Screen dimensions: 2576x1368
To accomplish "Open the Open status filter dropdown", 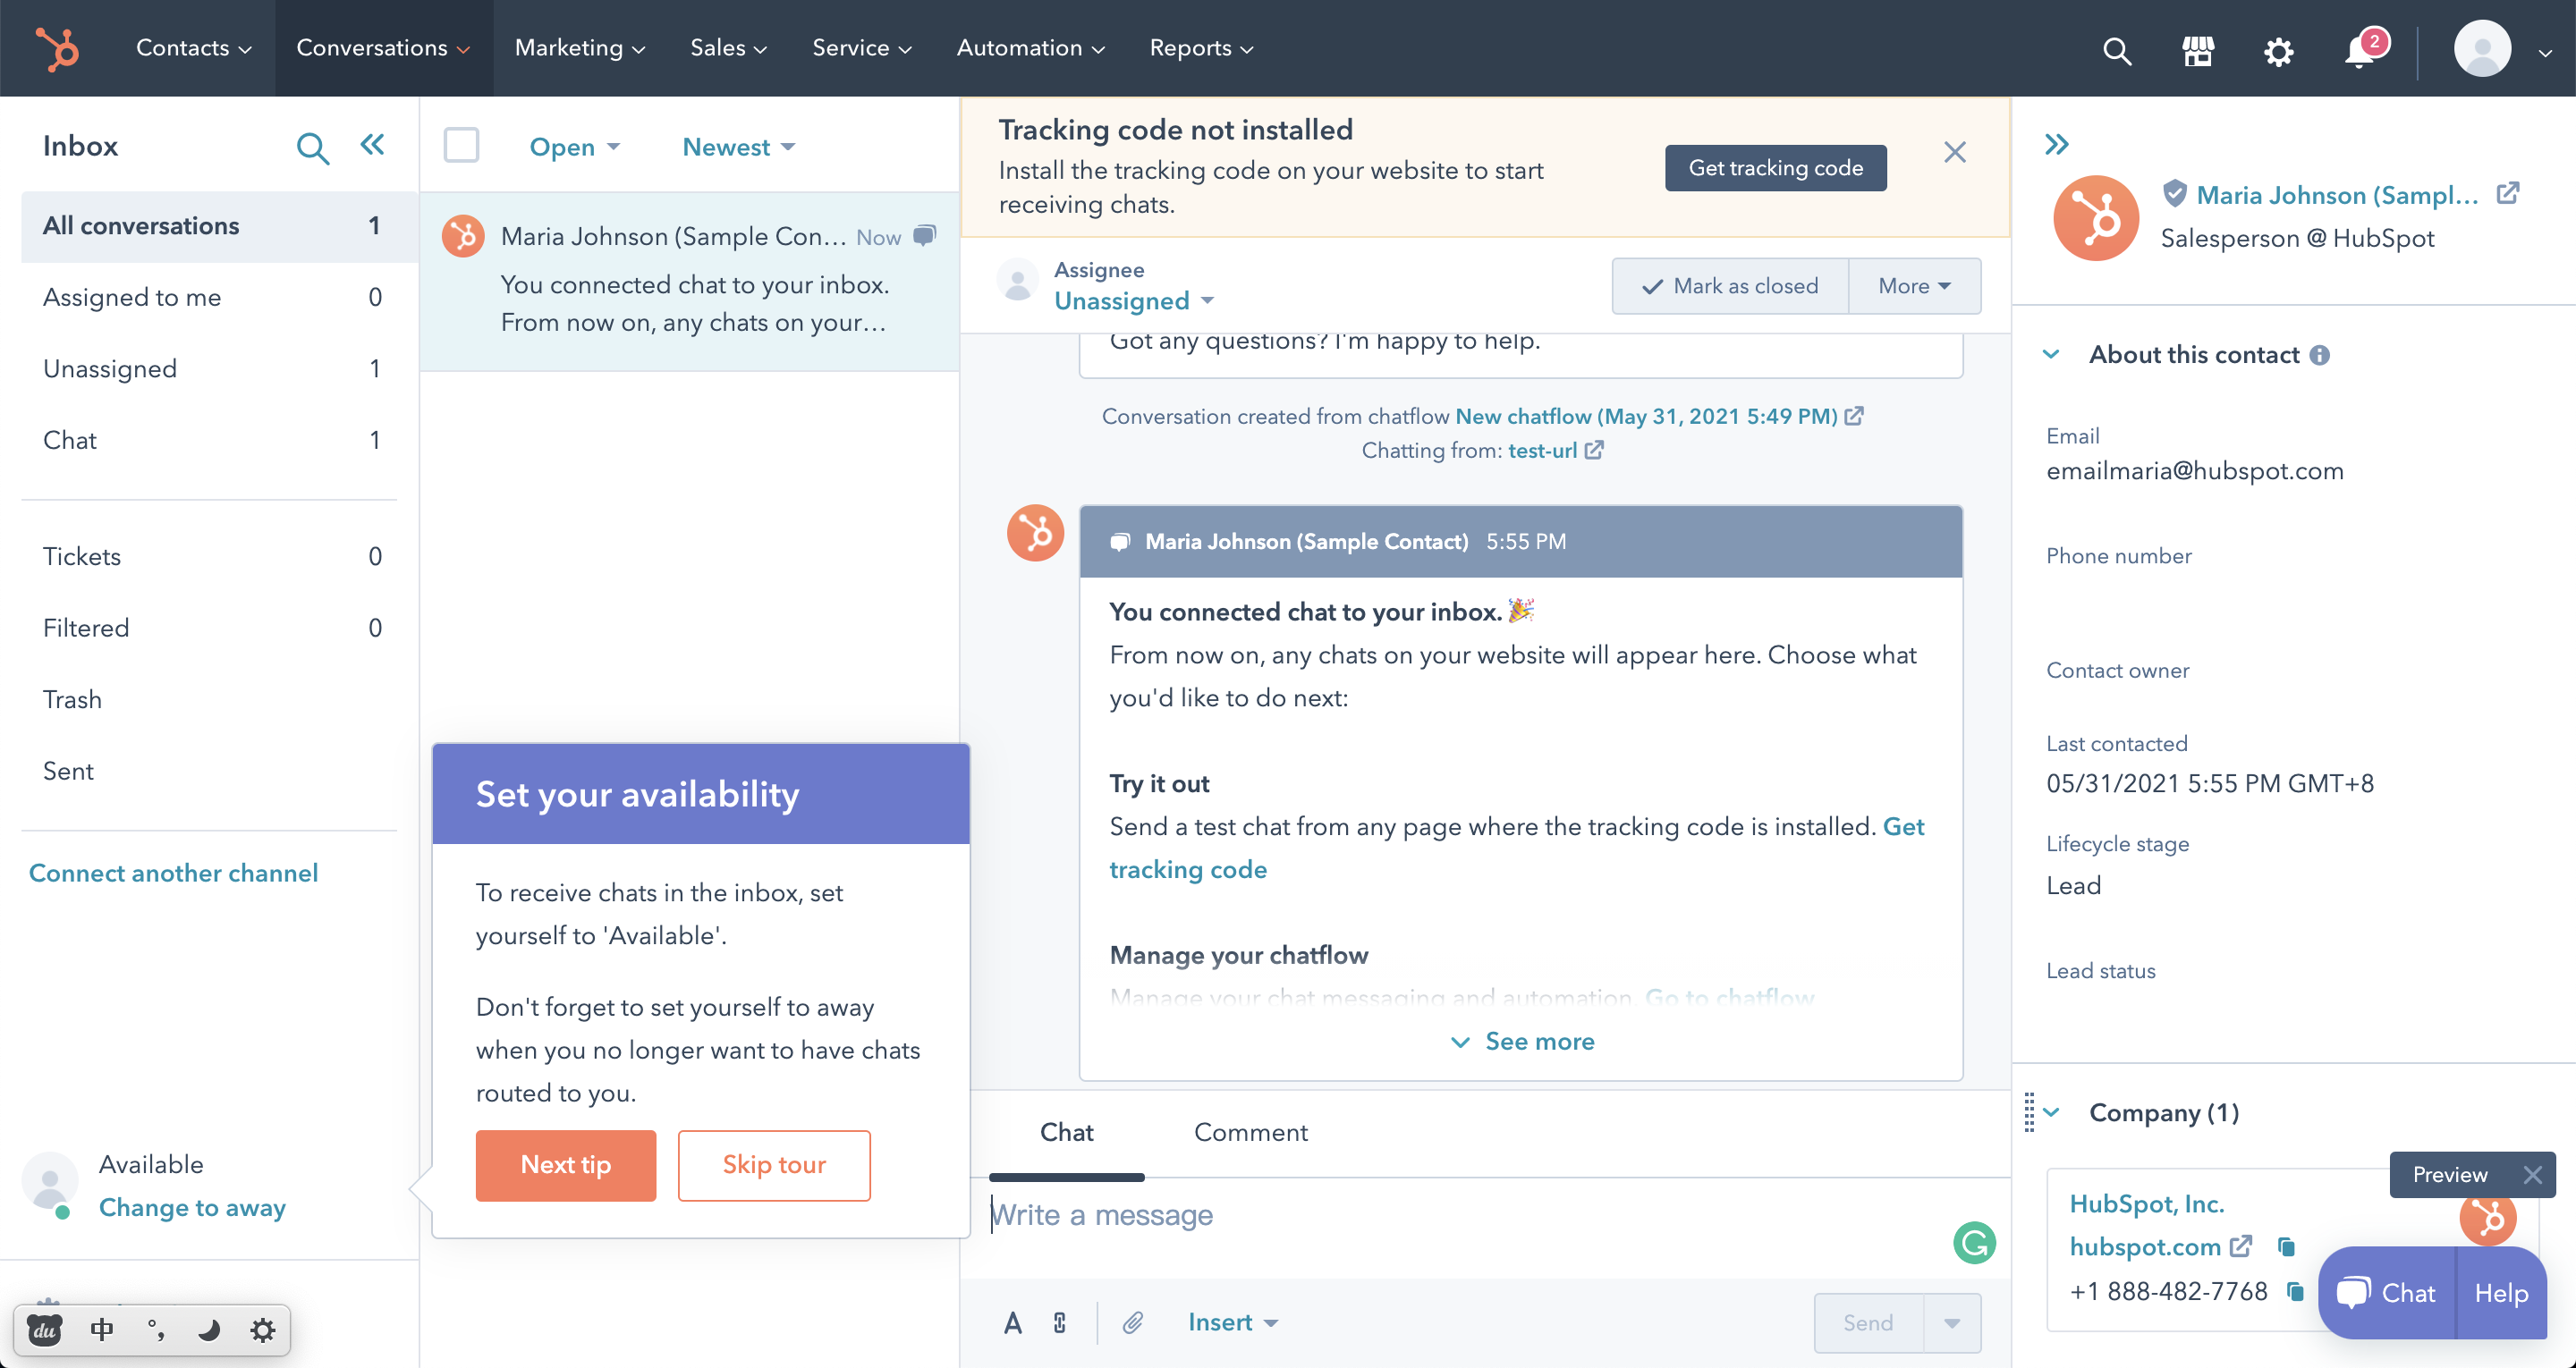I will [x=575, y=147].
